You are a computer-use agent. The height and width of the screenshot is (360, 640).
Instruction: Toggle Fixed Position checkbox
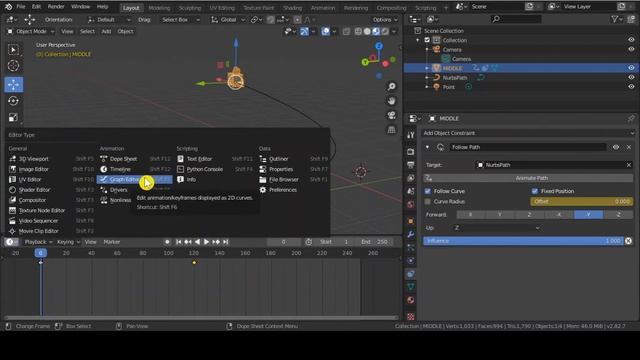(x=535, y=191)
